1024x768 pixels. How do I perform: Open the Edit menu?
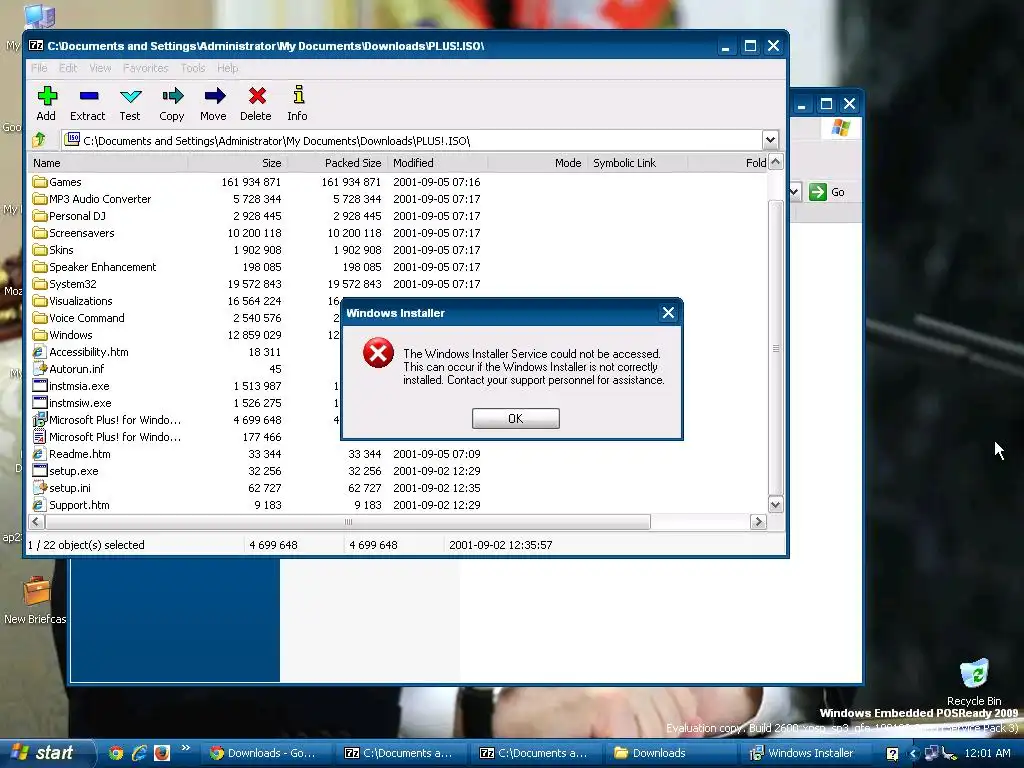tap(68, 68)
